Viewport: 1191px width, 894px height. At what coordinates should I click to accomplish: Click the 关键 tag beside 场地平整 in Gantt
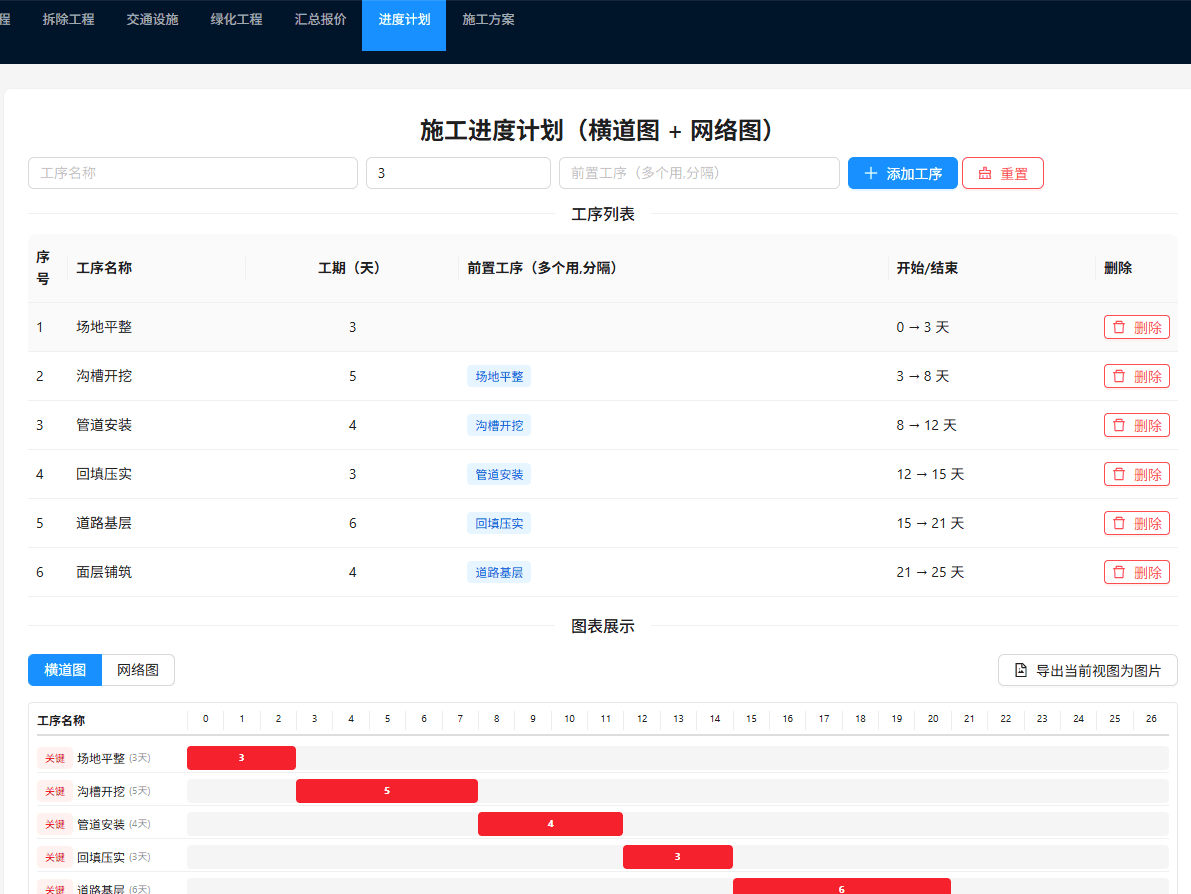click(x=55, y=758)
